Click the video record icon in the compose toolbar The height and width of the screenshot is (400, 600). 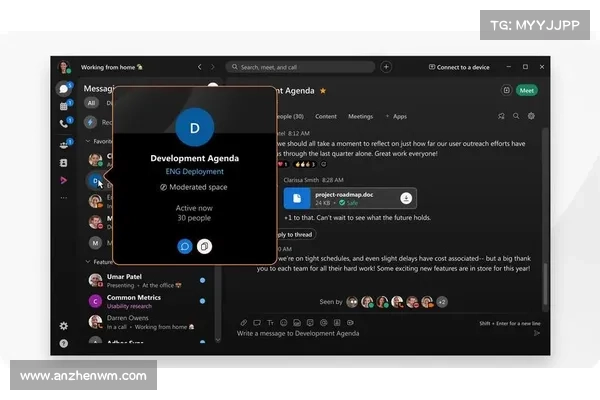click(350, 323)
